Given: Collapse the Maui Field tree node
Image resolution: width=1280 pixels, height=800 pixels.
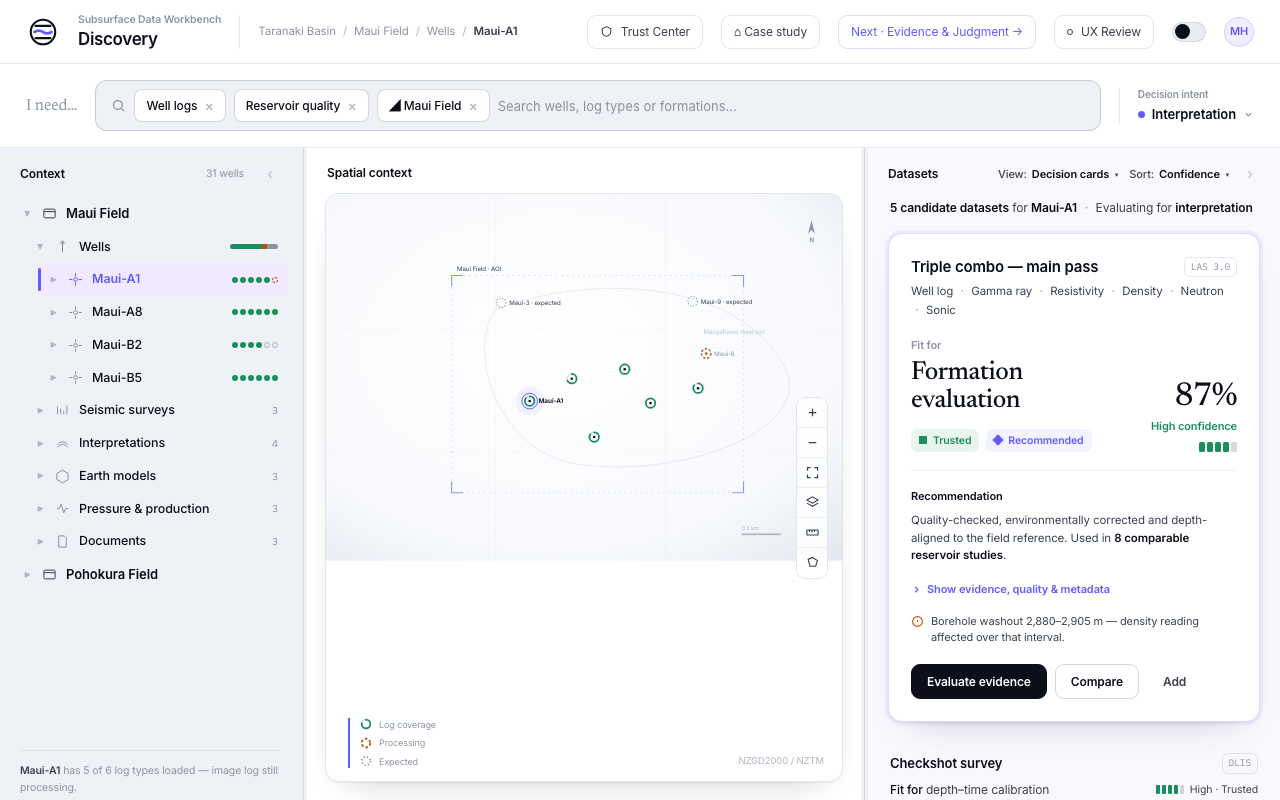Looking at the screenshot, I should [x=27, y=213].
